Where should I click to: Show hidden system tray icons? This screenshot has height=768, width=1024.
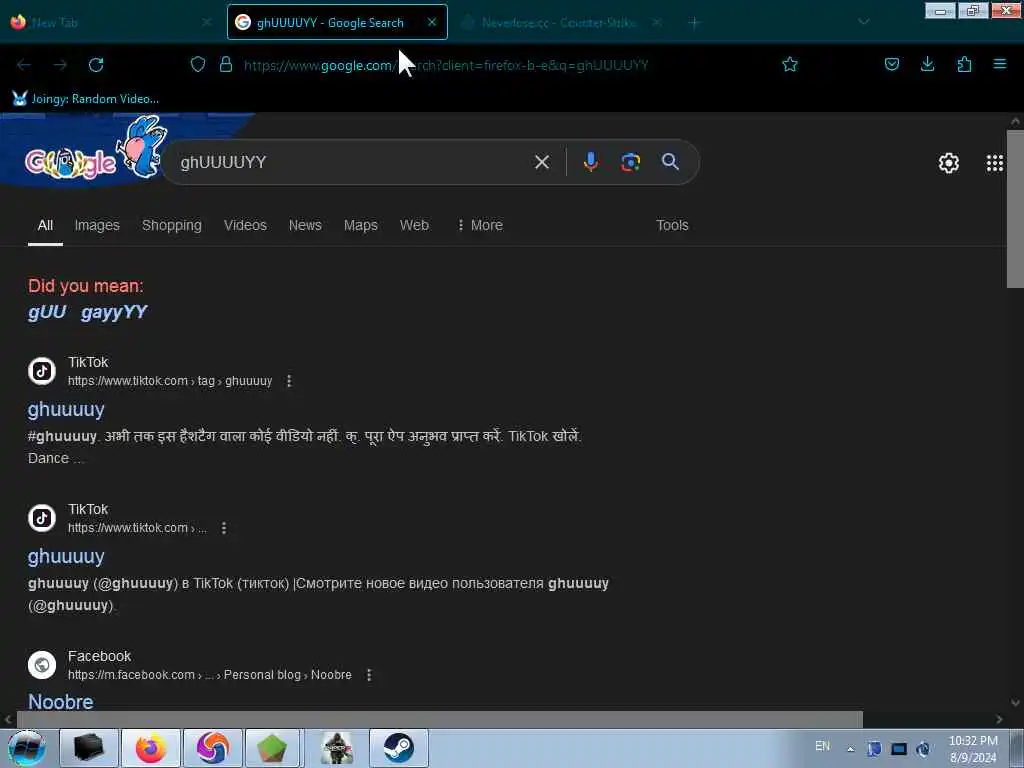tap(850, 749)
